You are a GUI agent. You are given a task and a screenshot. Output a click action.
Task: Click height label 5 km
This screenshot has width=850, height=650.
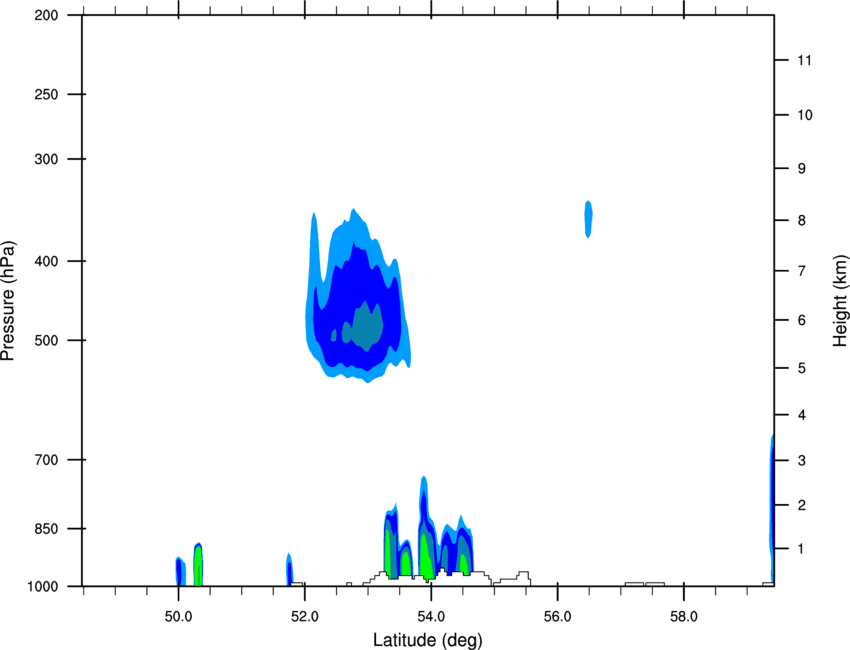(x=802, y=368)
